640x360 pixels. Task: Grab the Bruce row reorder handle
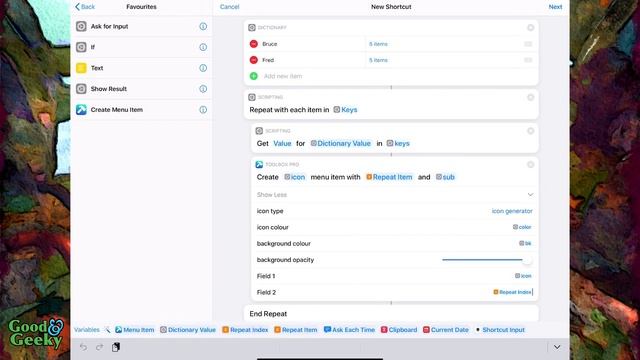click(528, 44)
